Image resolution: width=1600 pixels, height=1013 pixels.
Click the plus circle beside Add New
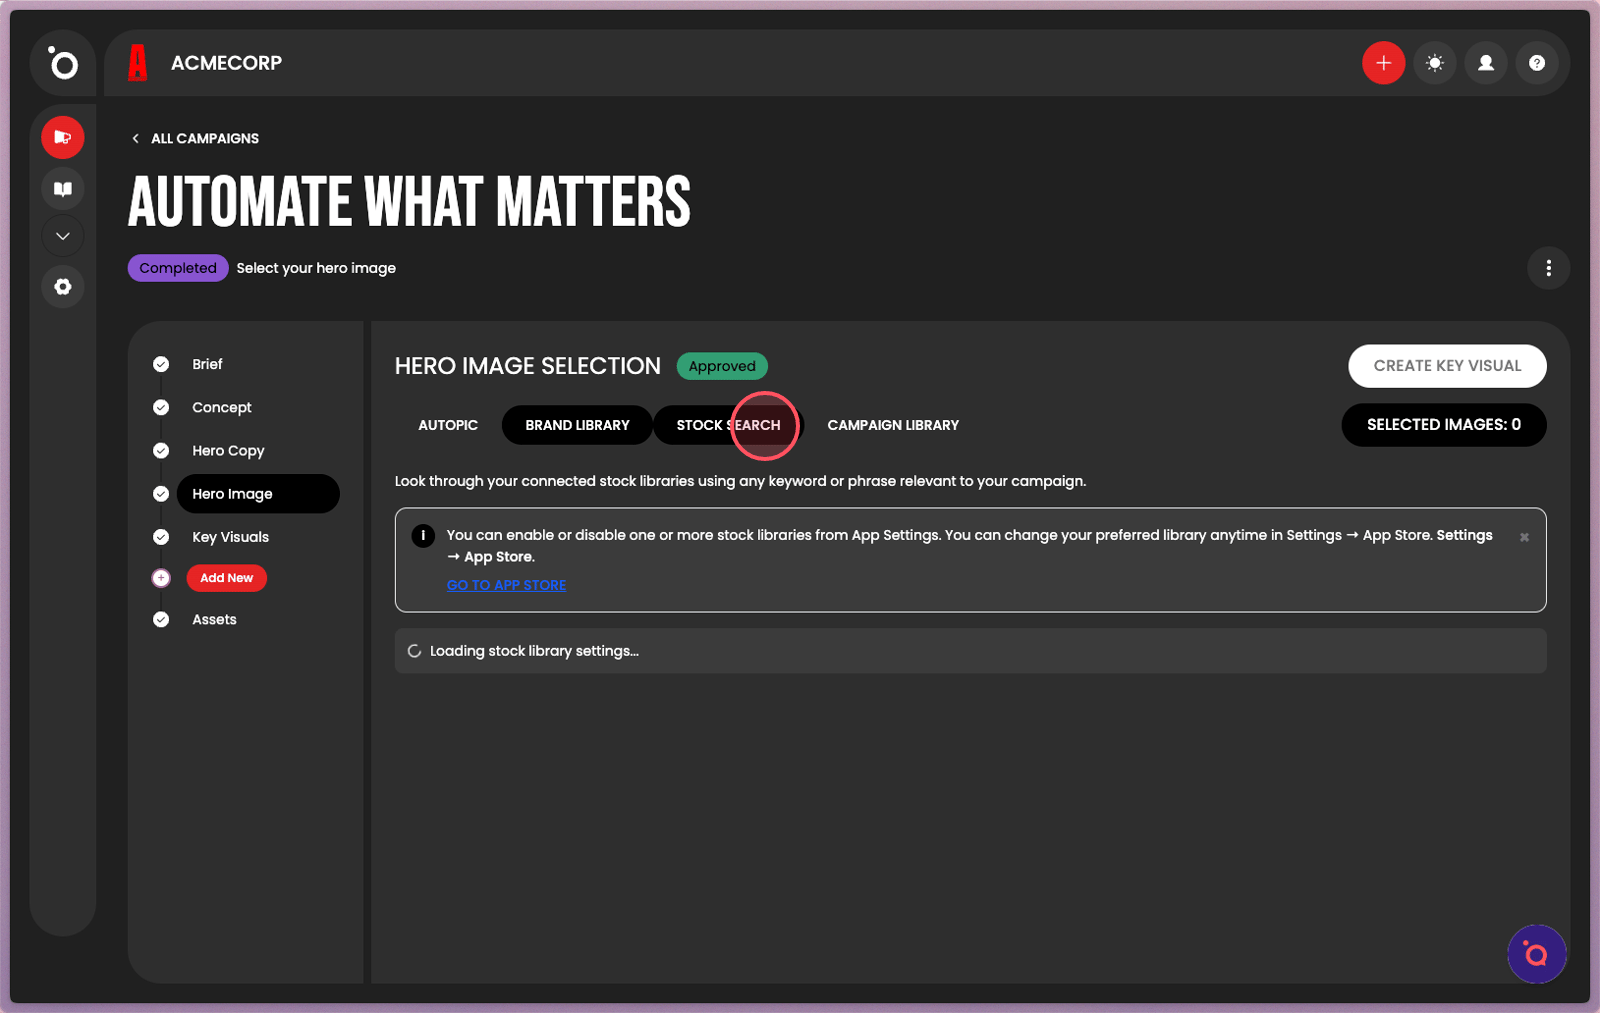click(161, 578)
